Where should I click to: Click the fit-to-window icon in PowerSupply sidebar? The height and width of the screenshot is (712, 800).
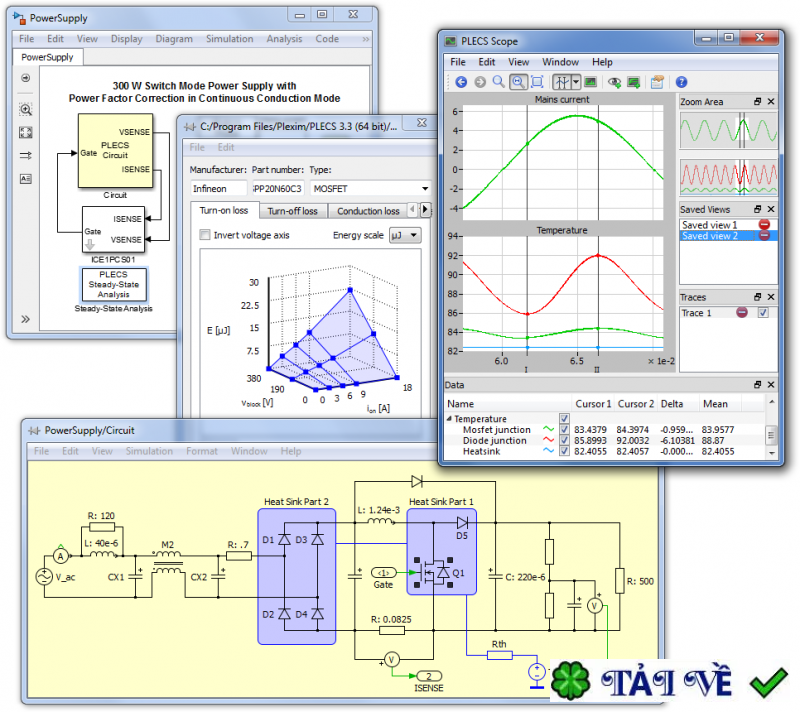[26, 132]
